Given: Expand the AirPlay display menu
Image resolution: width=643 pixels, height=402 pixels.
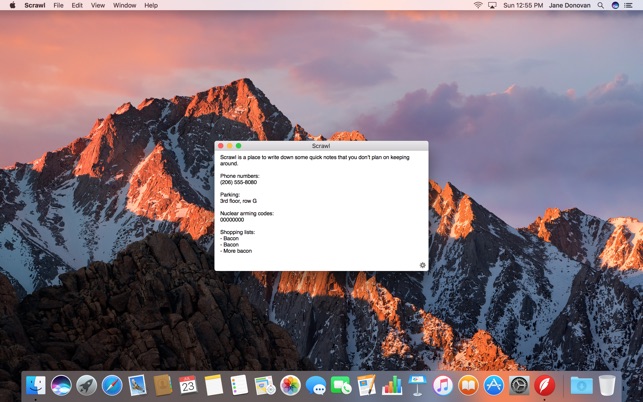Looking at the screenshot, I should tap(491, 5).
